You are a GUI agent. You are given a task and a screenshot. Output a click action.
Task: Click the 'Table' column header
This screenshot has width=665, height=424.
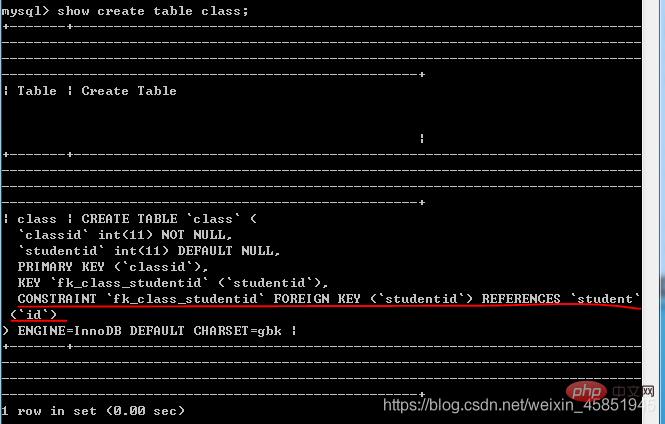tap(37, 91)
